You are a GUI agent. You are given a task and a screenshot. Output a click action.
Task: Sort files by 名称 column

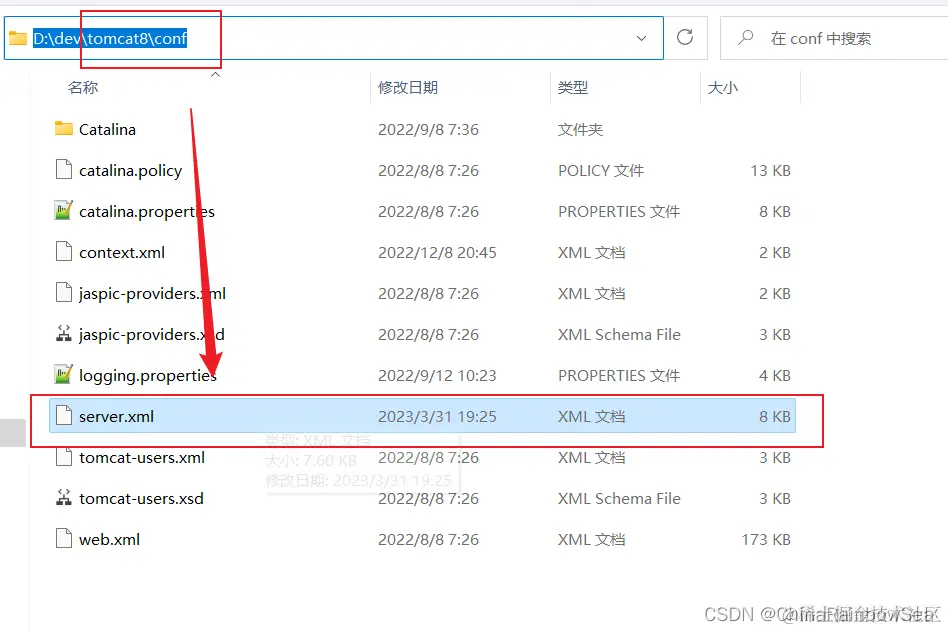click(x=83, y=88)
